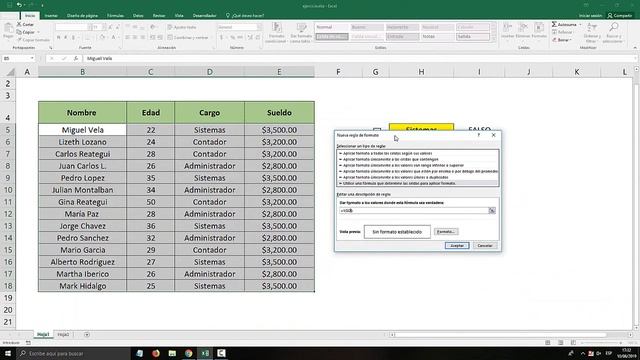Viewport: 640px width, 360px height.
Task: Click the fill color bucket icon
Action: click(102, 38)
